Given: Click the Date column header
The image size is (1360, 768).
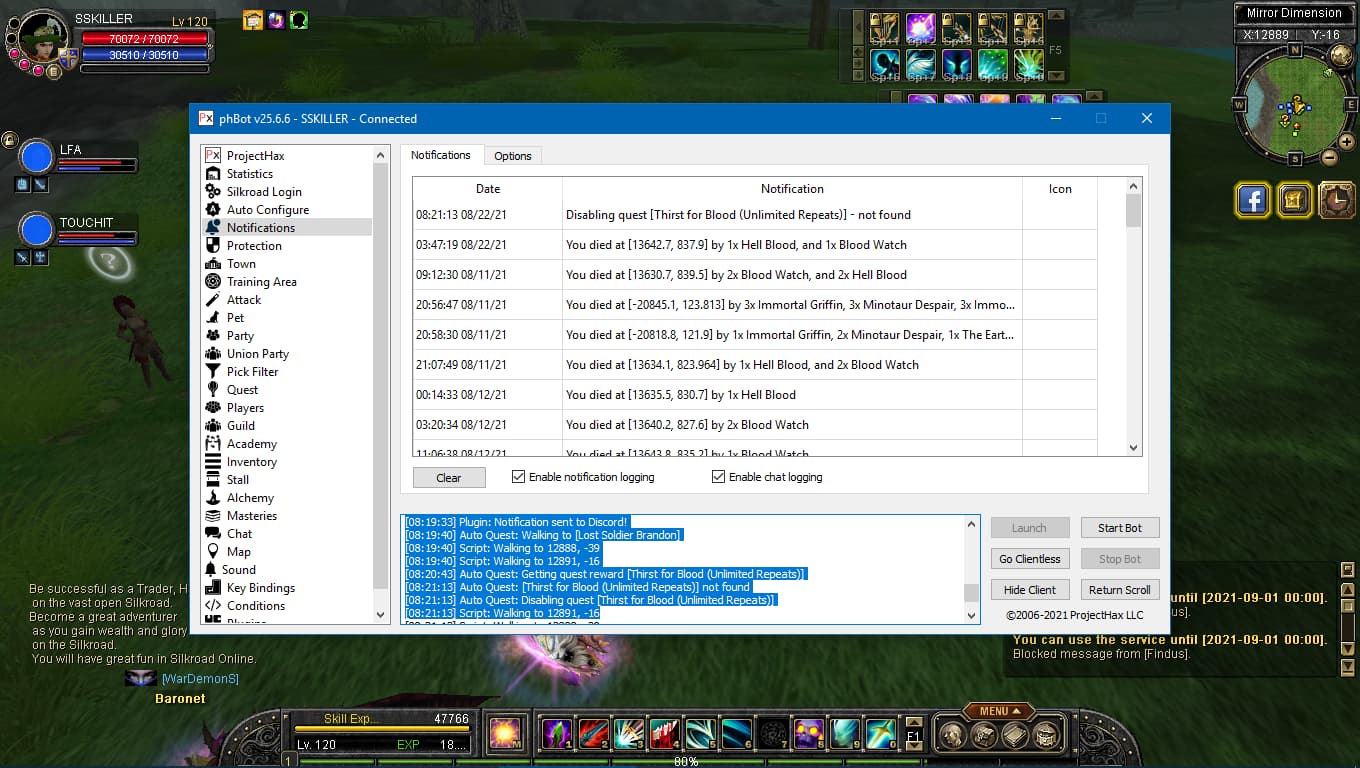Looking at the screenshot, I should tap(487, 189).
